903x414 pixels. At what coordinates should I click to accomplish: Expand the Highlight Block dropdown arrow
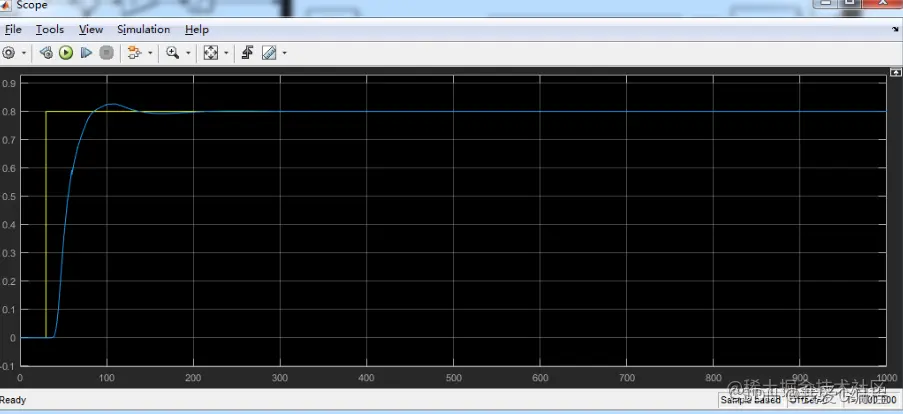(150, 53)
